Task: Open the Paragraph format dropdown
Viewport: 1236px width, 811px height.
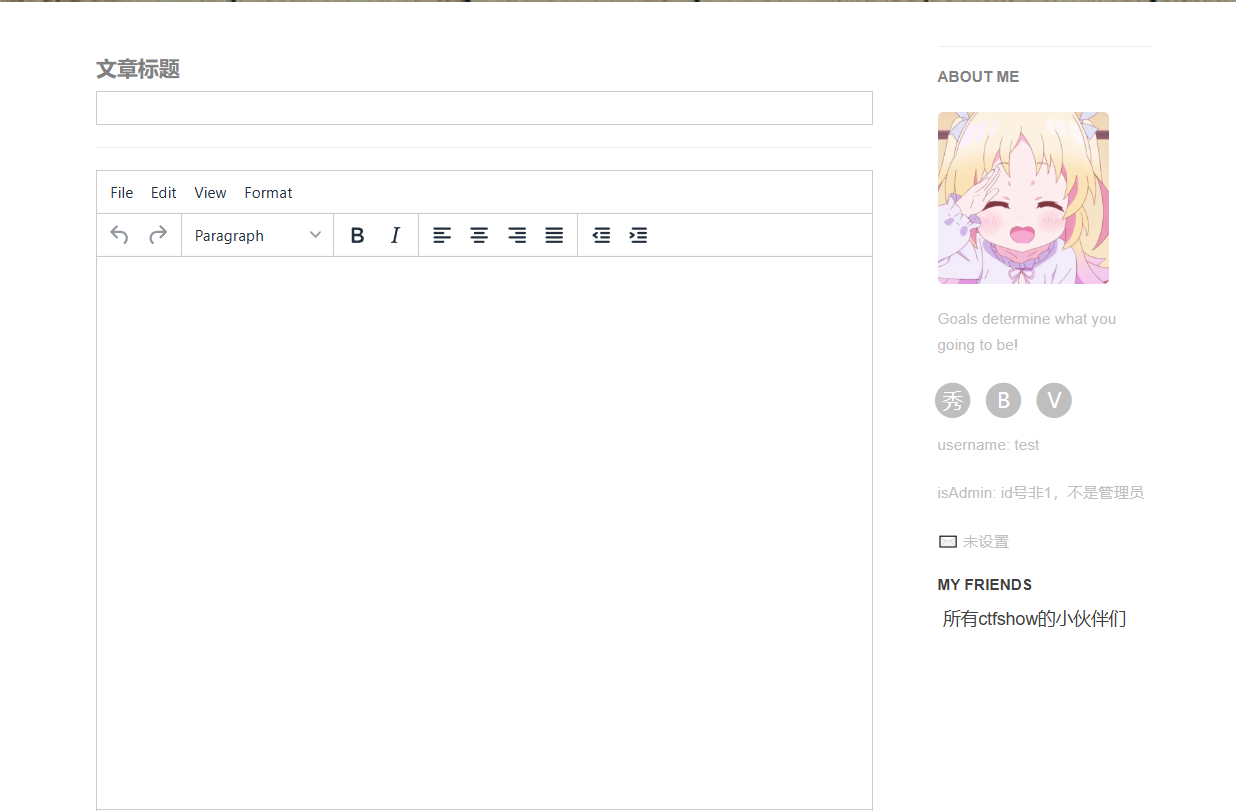Action: [257, 235]
